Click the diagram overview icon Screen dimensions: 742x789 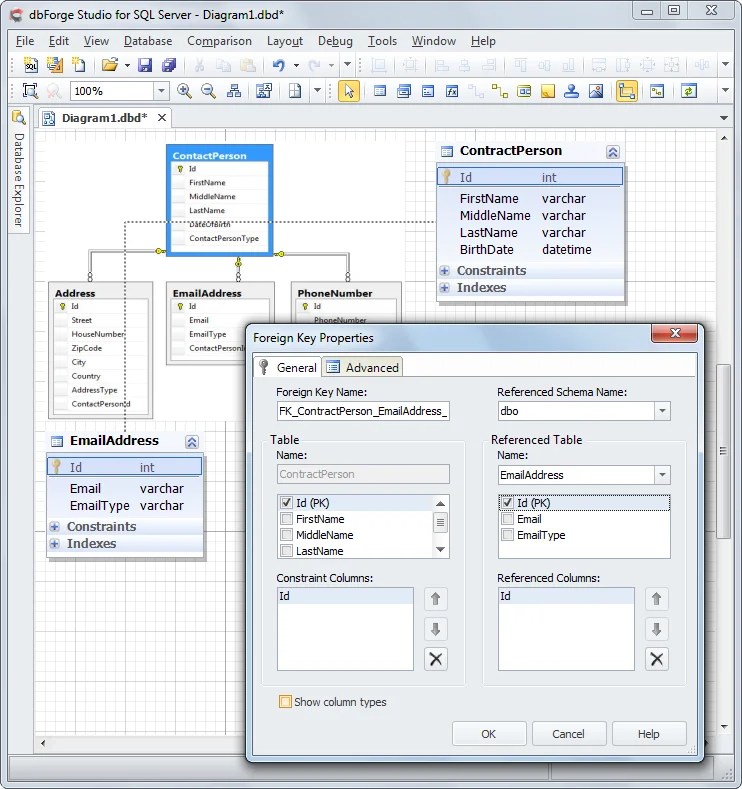[x=264, y=91]
